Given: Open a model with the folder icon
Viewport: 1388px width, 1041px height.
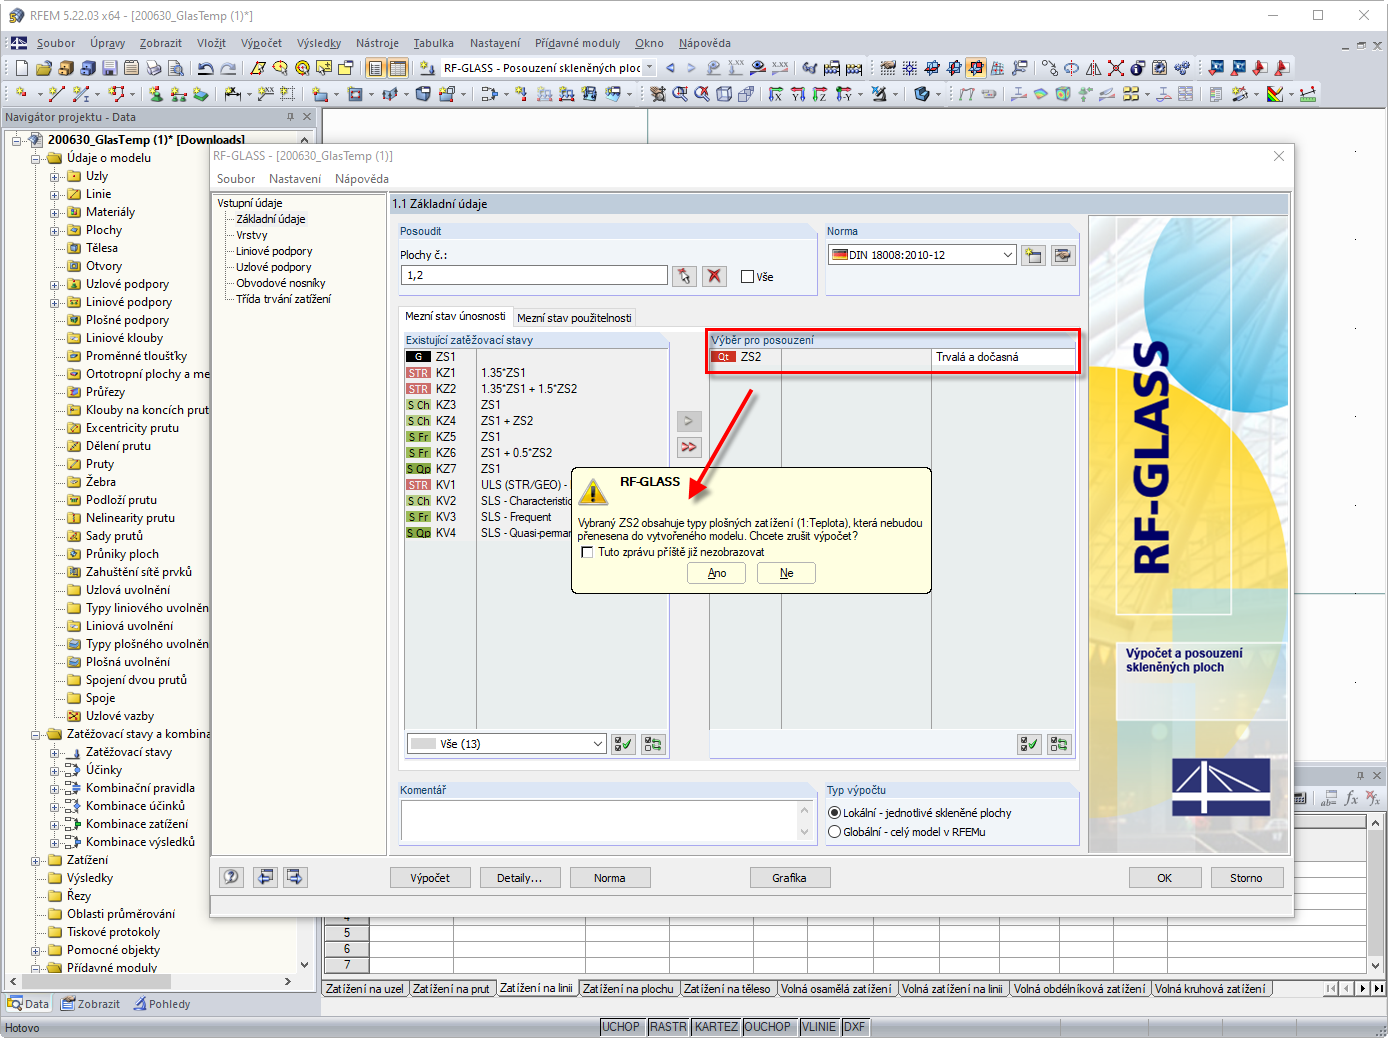Looking at the screenshot, I should click(x=43, y=68).
